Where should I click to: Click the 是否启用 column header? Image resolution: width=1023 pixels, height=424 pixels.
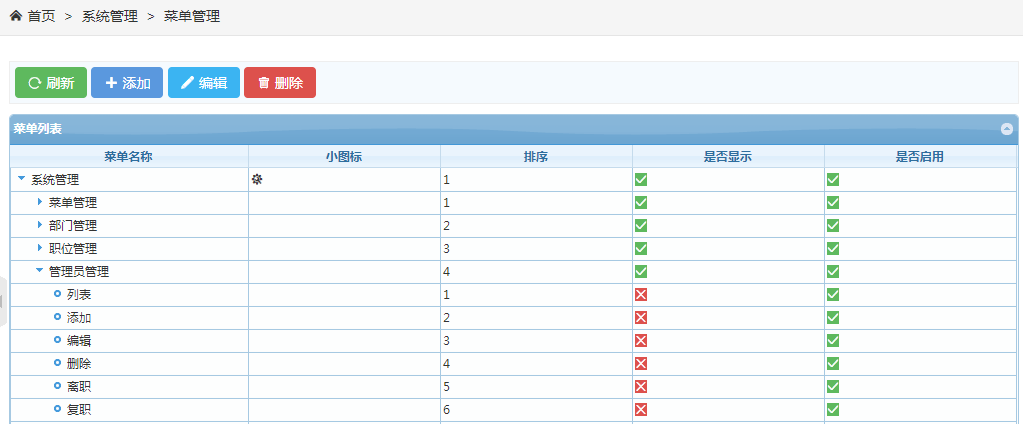(x=920, y=157)
